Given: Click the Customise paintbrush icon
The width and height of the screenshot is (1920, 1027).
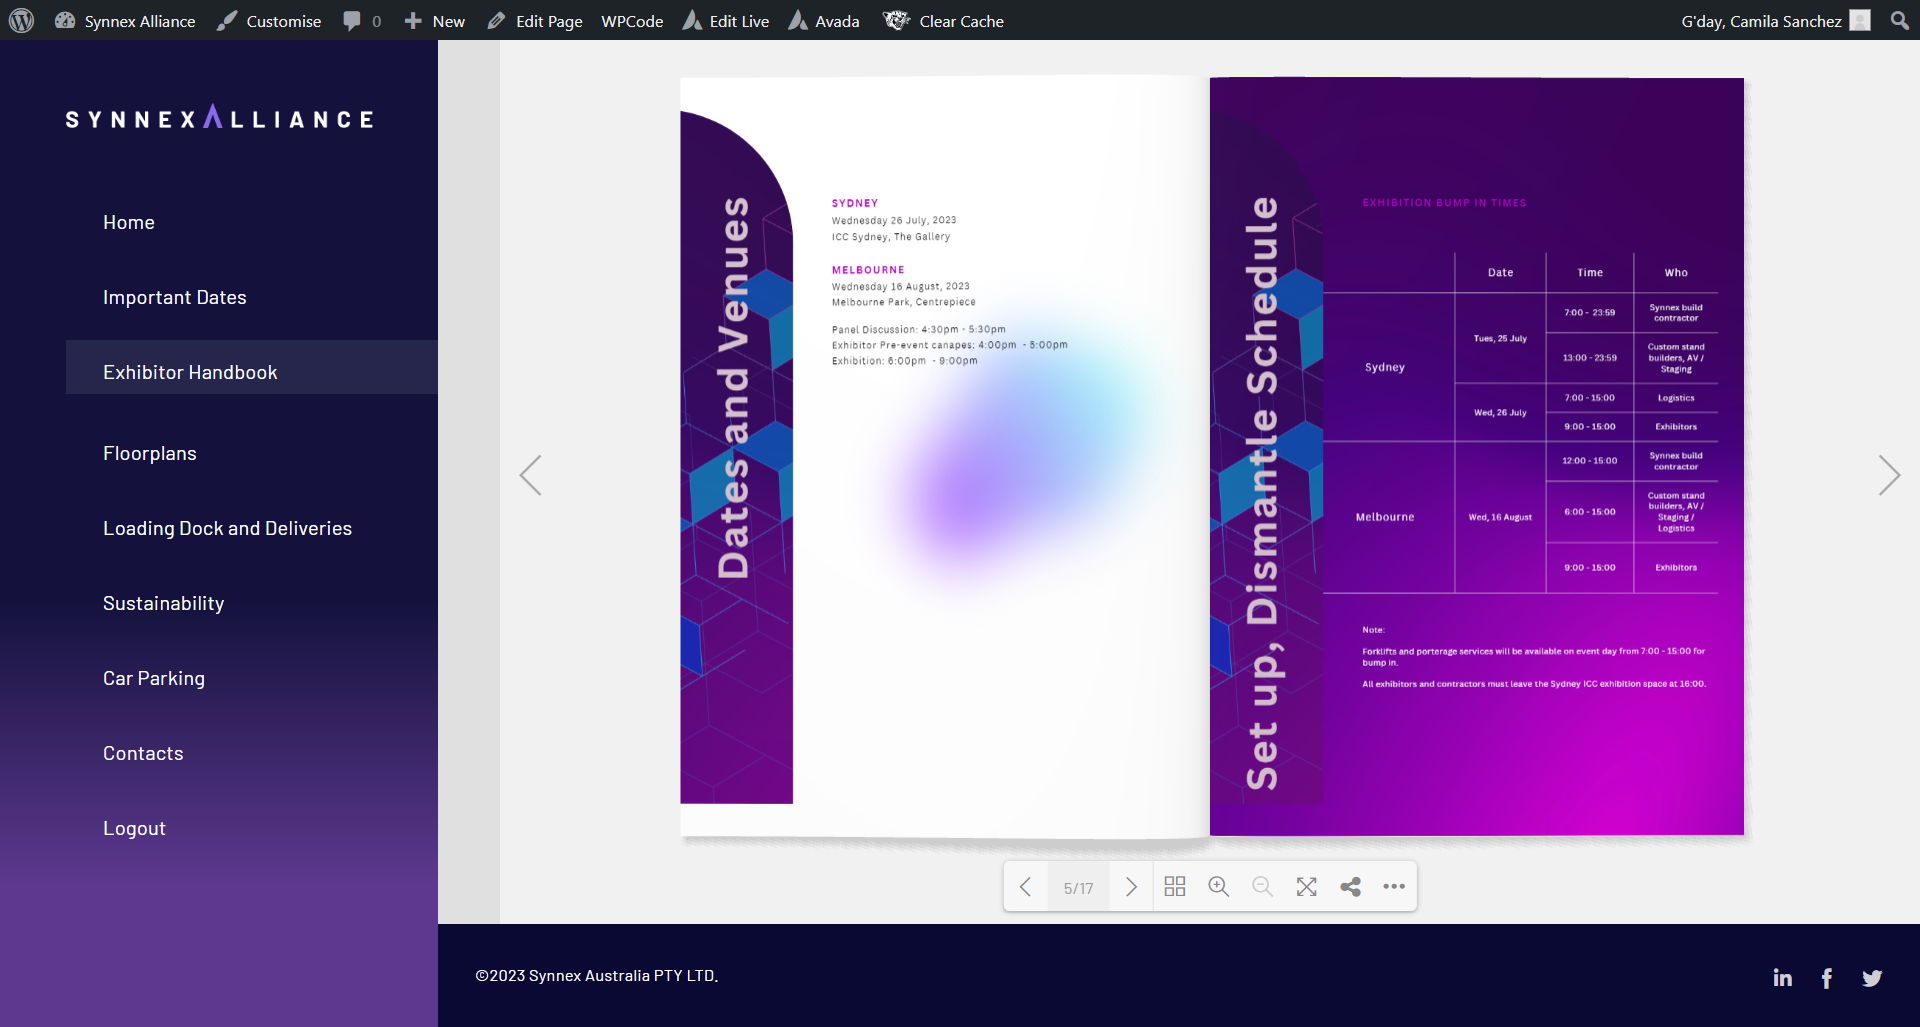Looking at the screenshot, I should coord(228,20).
